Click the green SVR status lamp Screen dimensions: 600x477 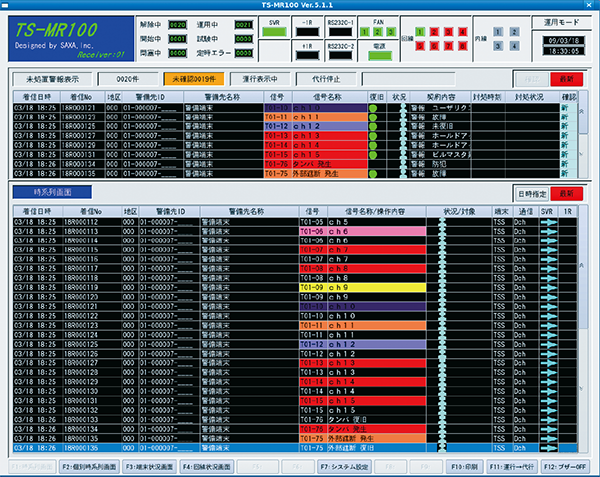tap(274, 32)
